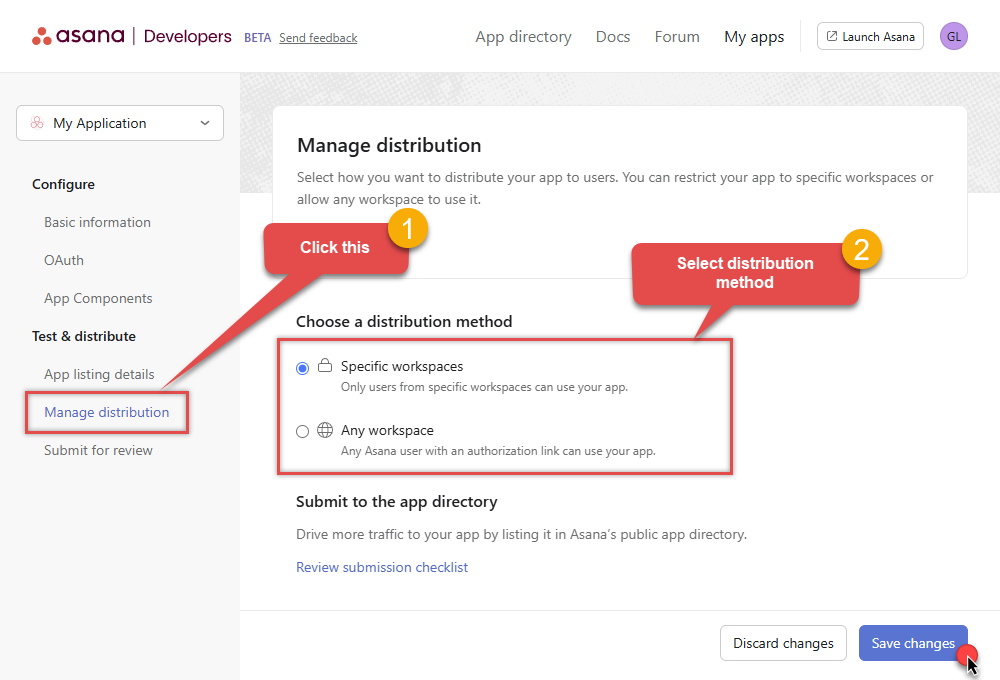This screenshot has height=680, width=1000.
Task: Click the lock icon beside Specific workspaces
Action: pyautogui.click(x=325, y=366)
